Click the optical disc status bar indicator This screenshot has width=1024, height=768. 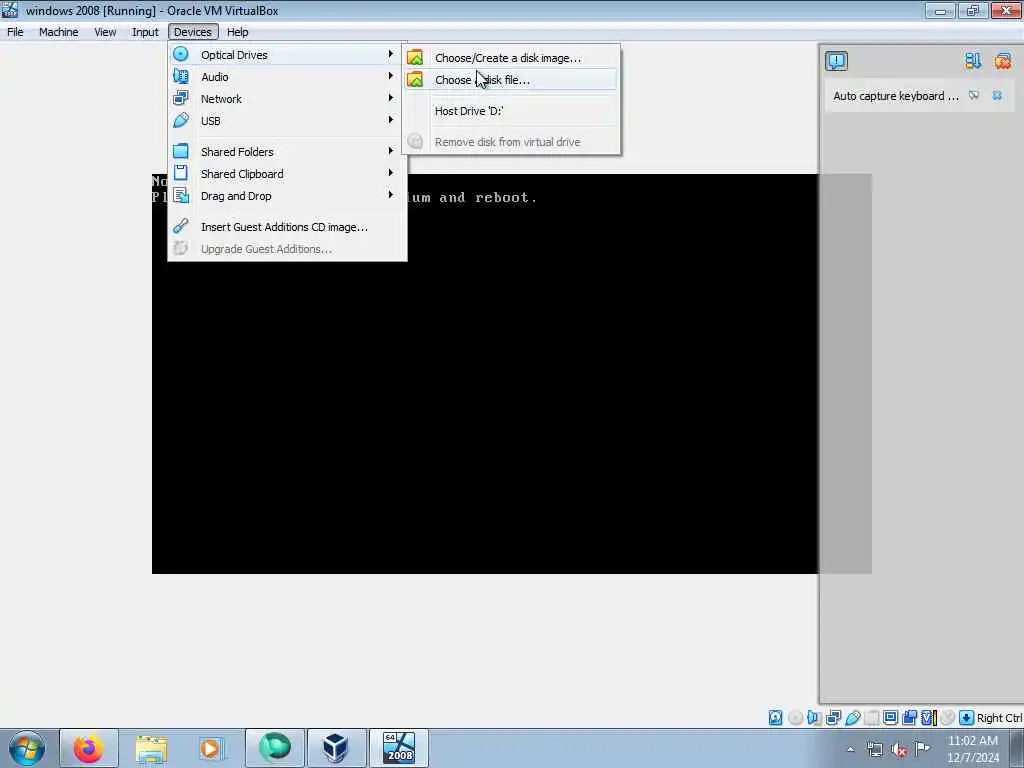(x=795, y=718)
